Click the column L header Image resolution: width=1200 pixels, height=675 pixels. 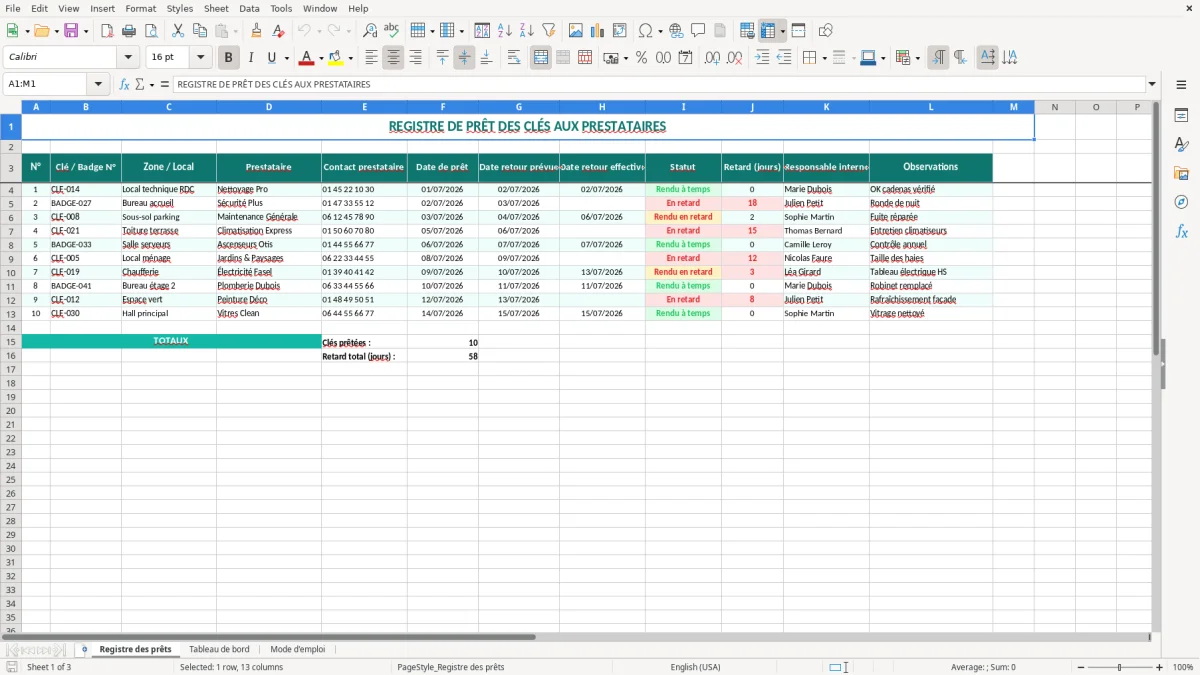coord(931,106)
